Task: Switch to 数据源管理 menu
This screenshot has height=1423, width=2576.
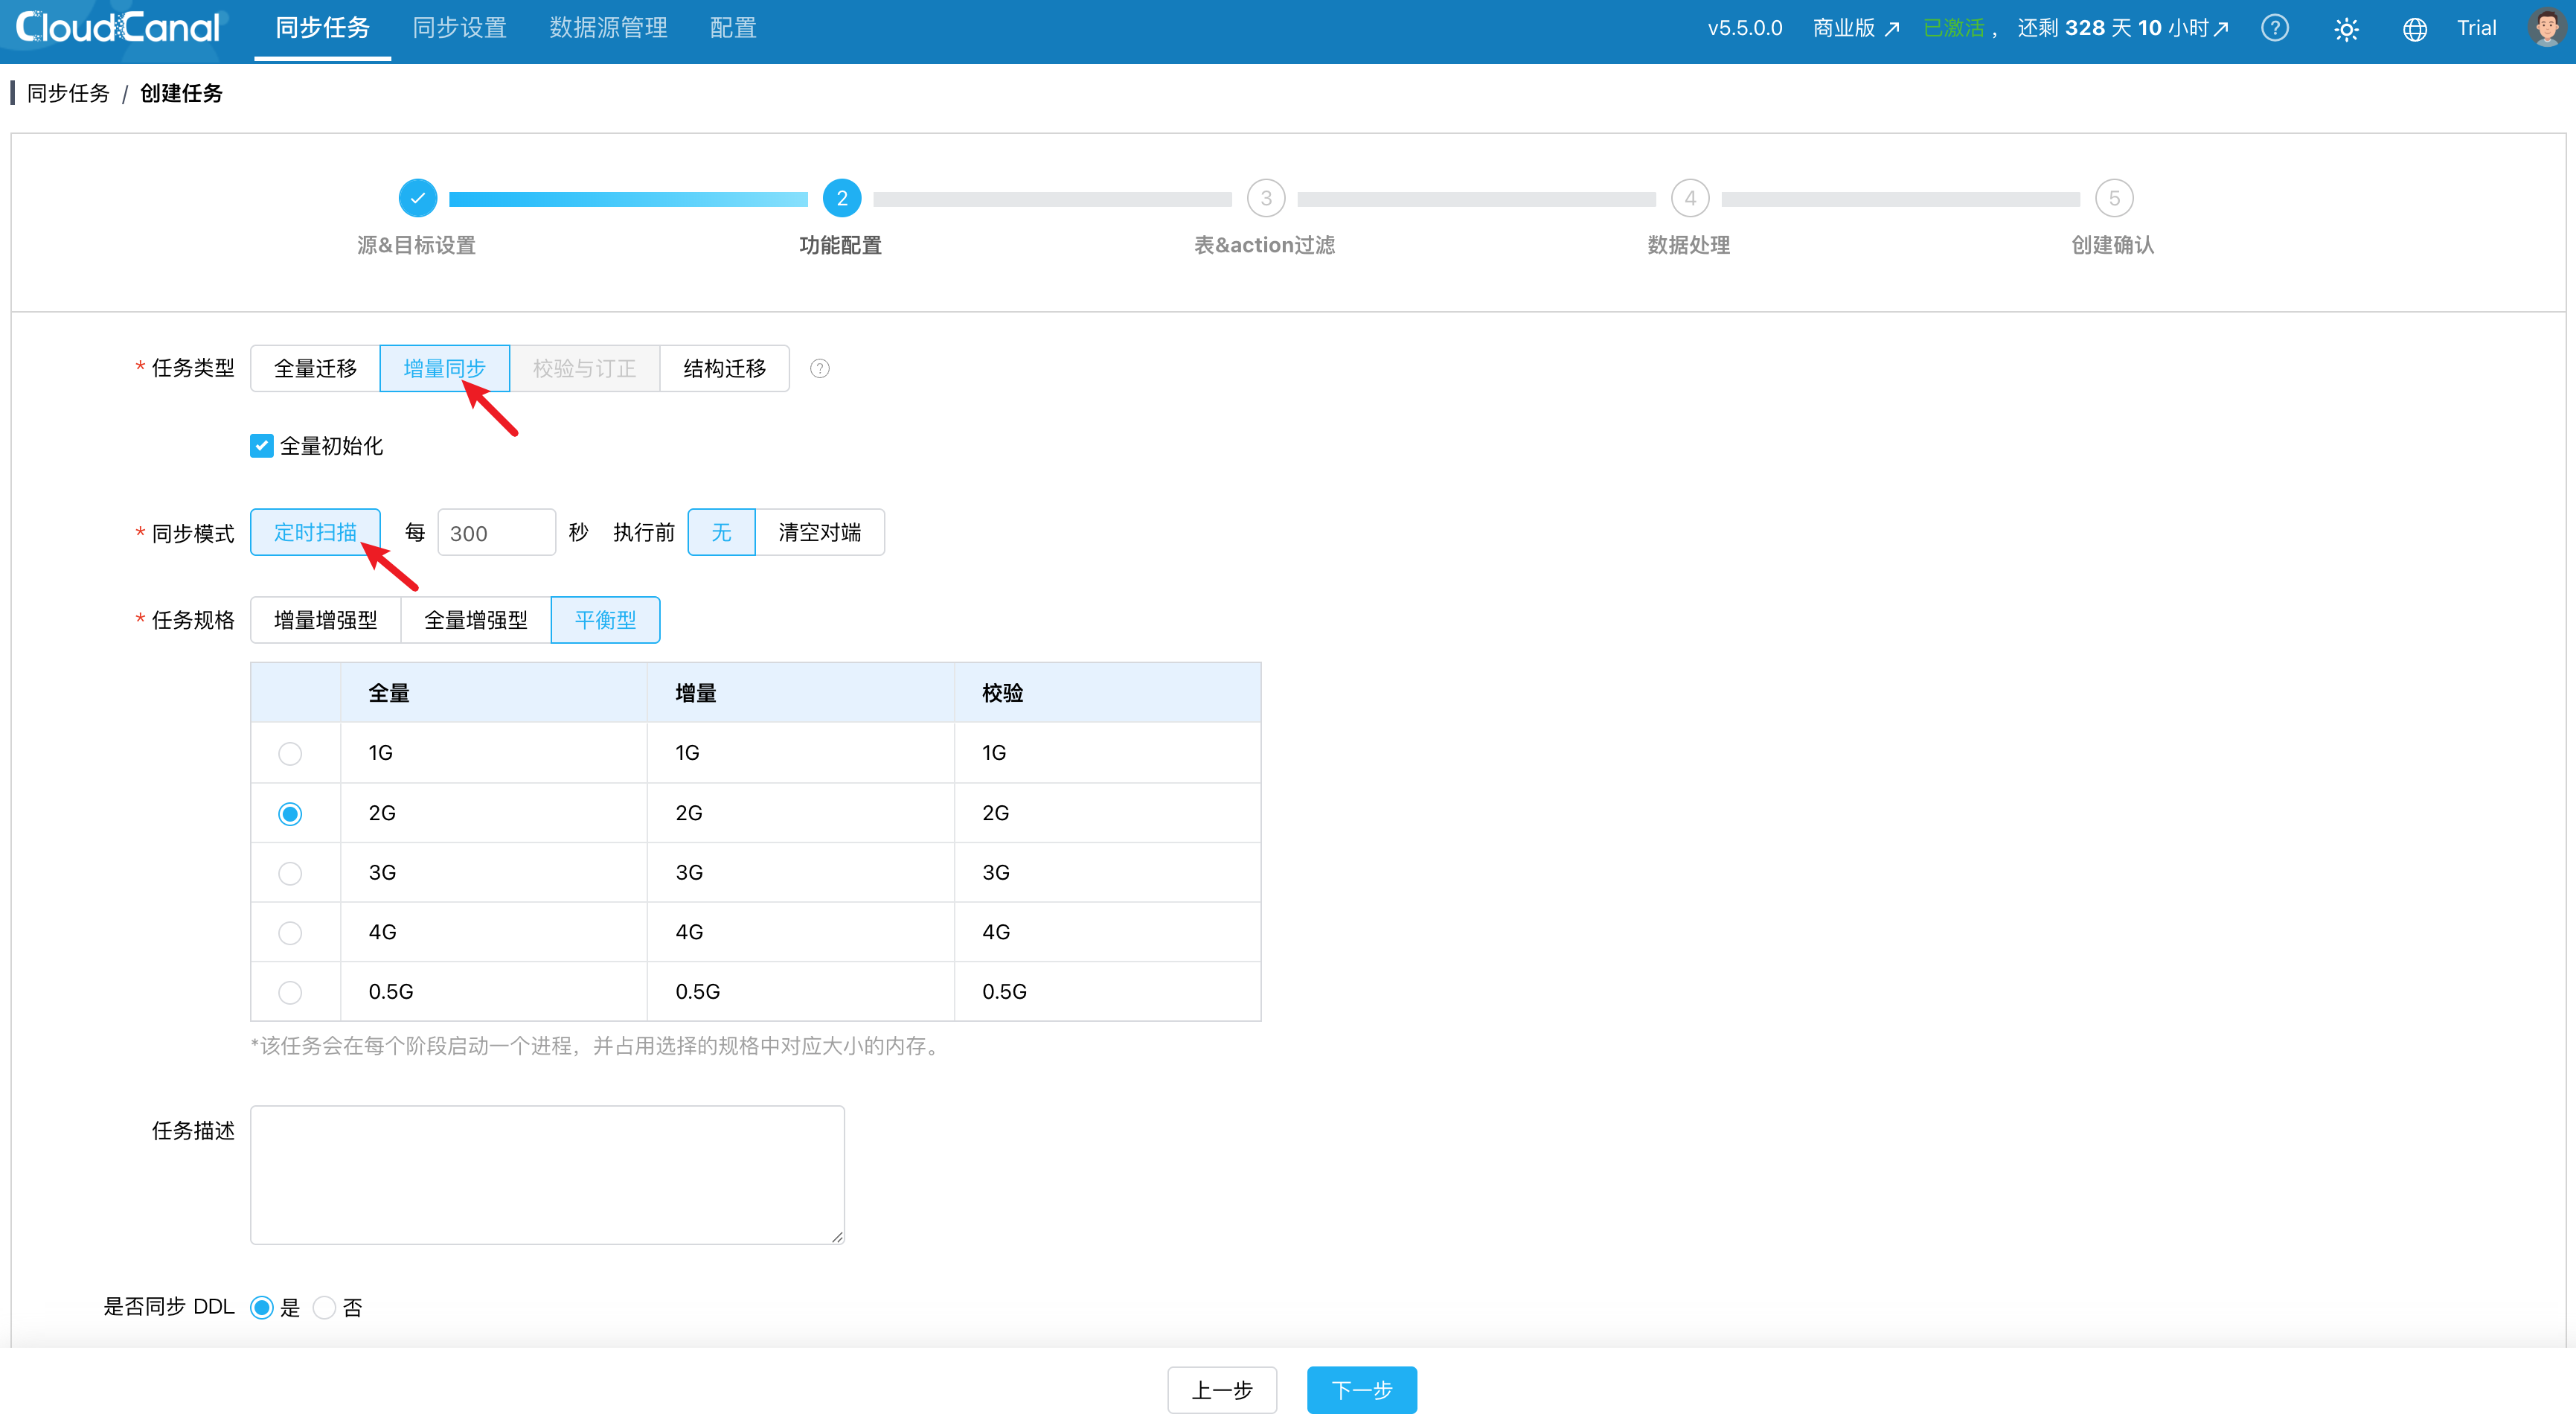Action: 608,28
